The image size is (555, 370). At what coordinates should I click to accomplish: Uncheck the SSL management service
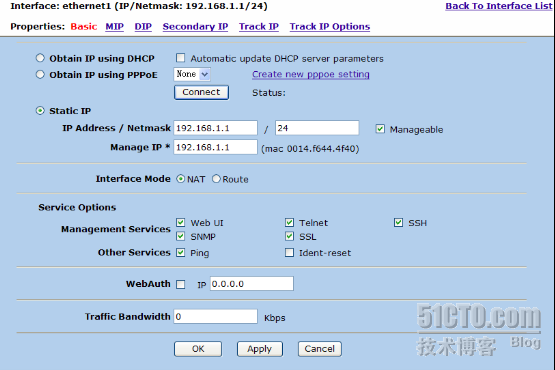[x=290, y=236]
